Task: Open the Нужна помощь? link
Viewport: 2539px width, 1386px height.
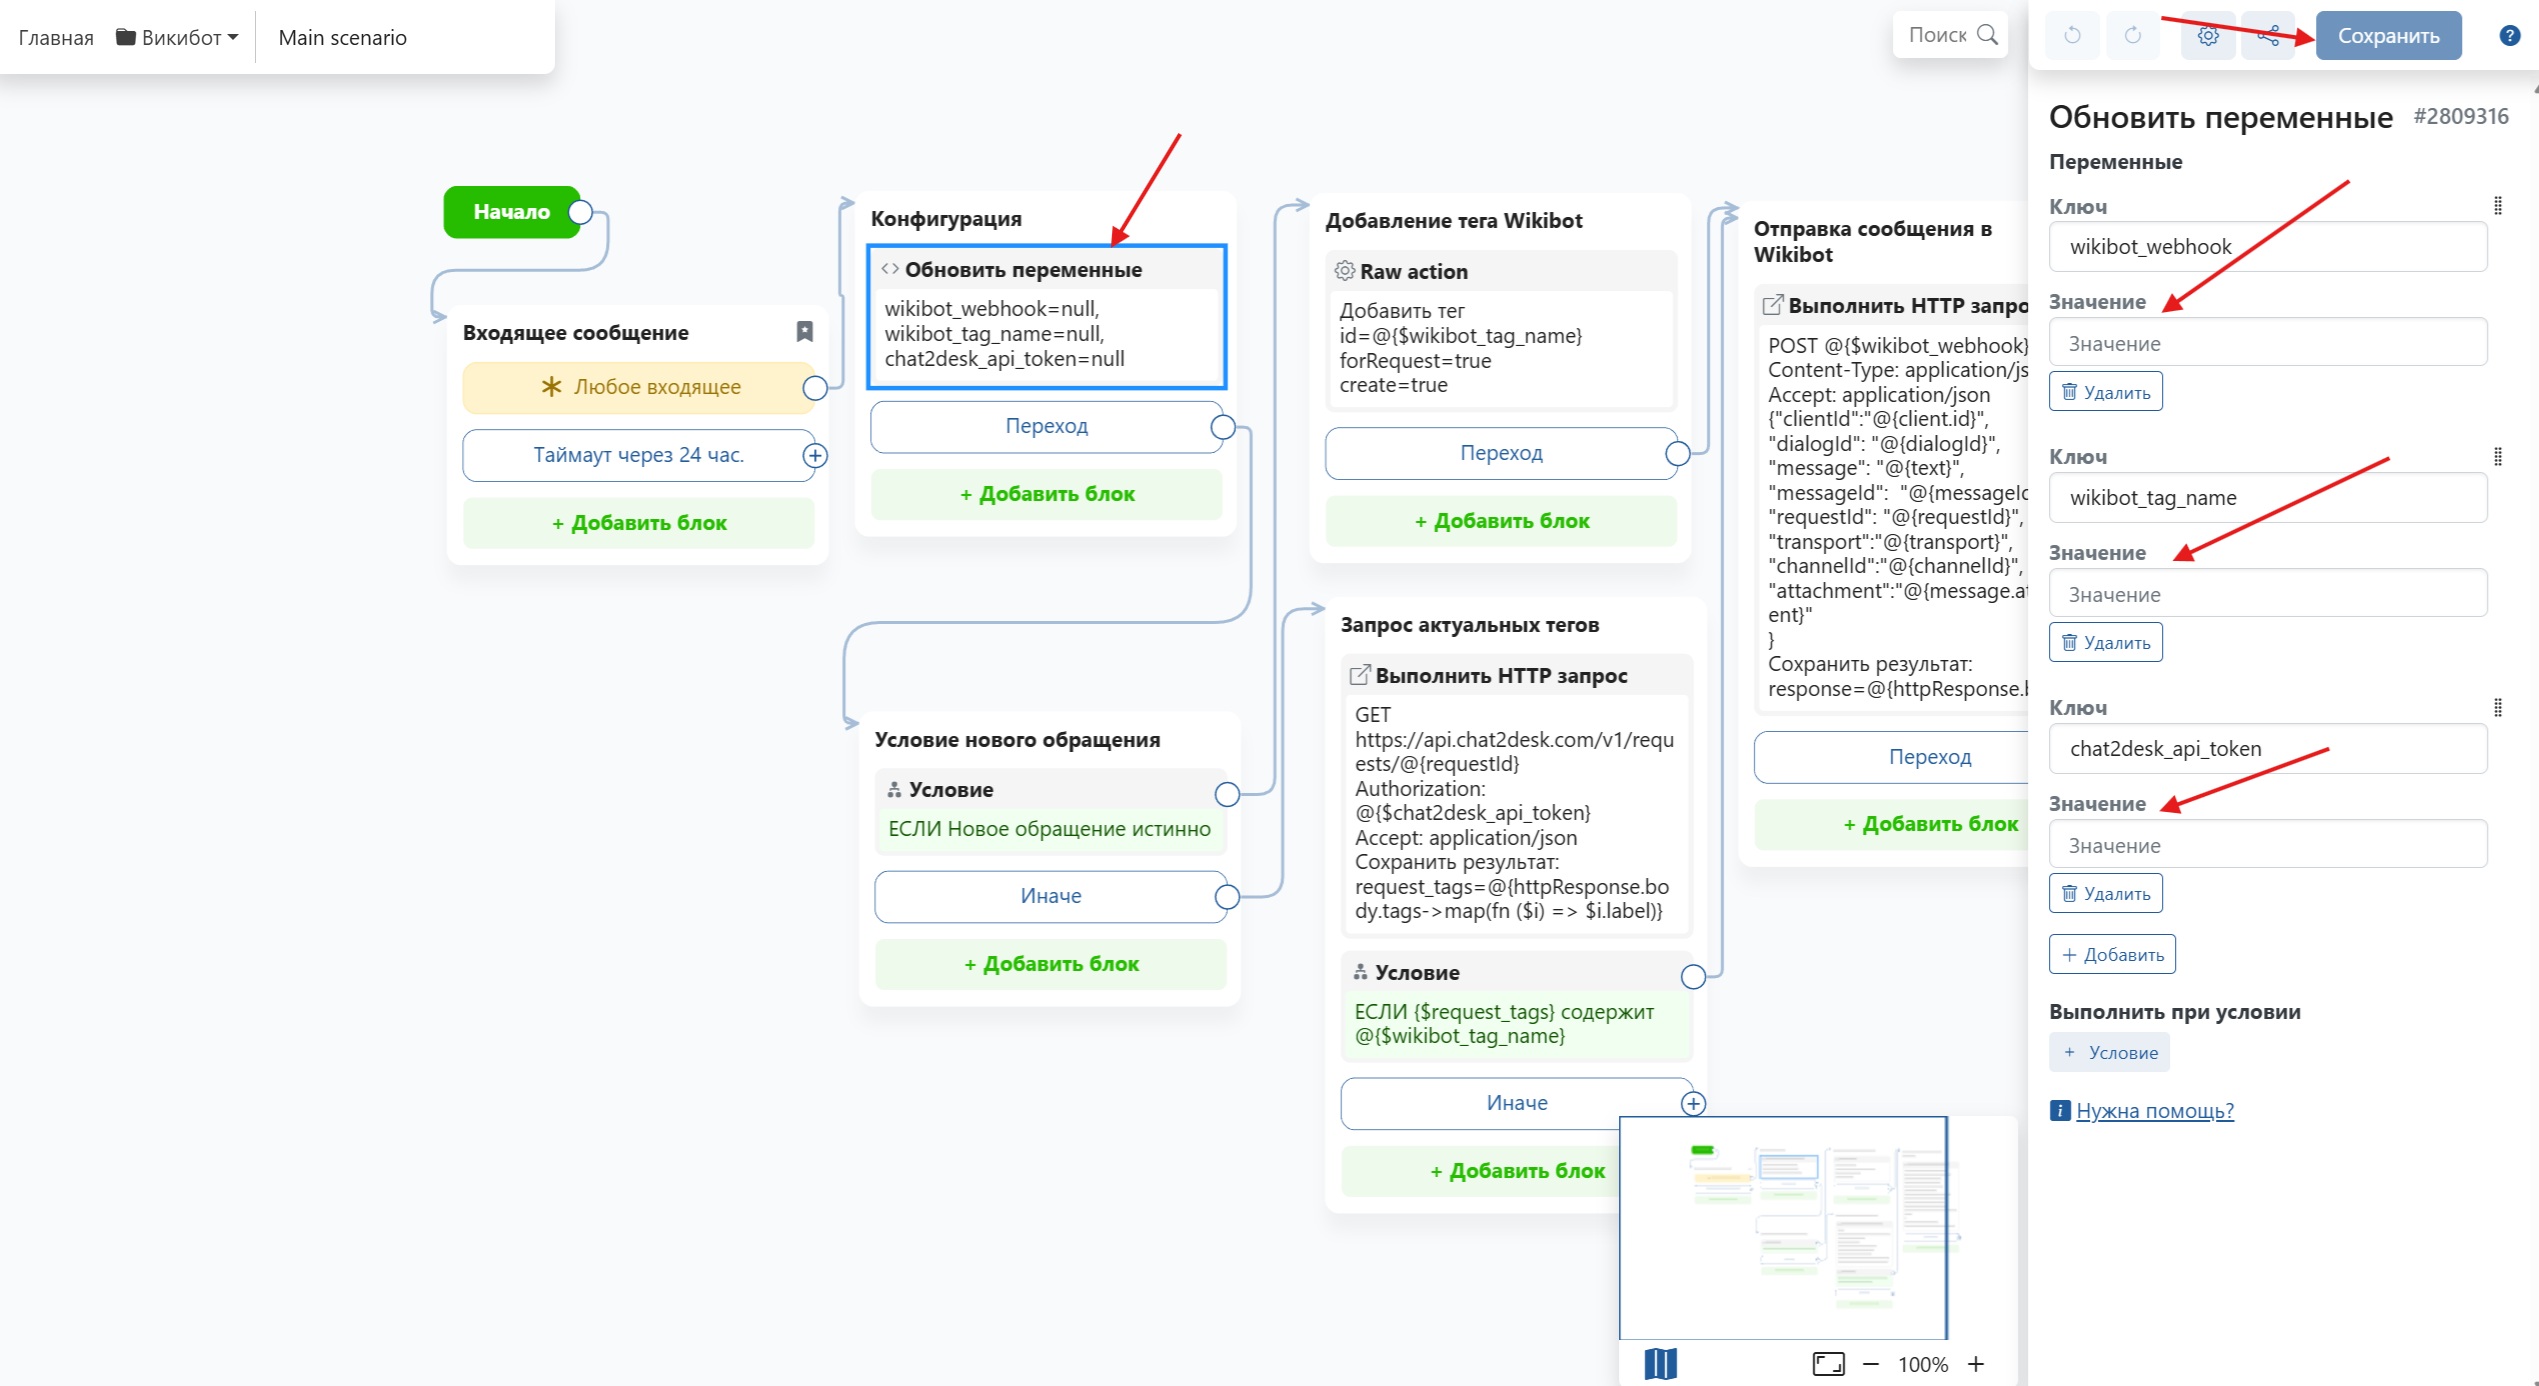Action: [x=2154, y=1110]
